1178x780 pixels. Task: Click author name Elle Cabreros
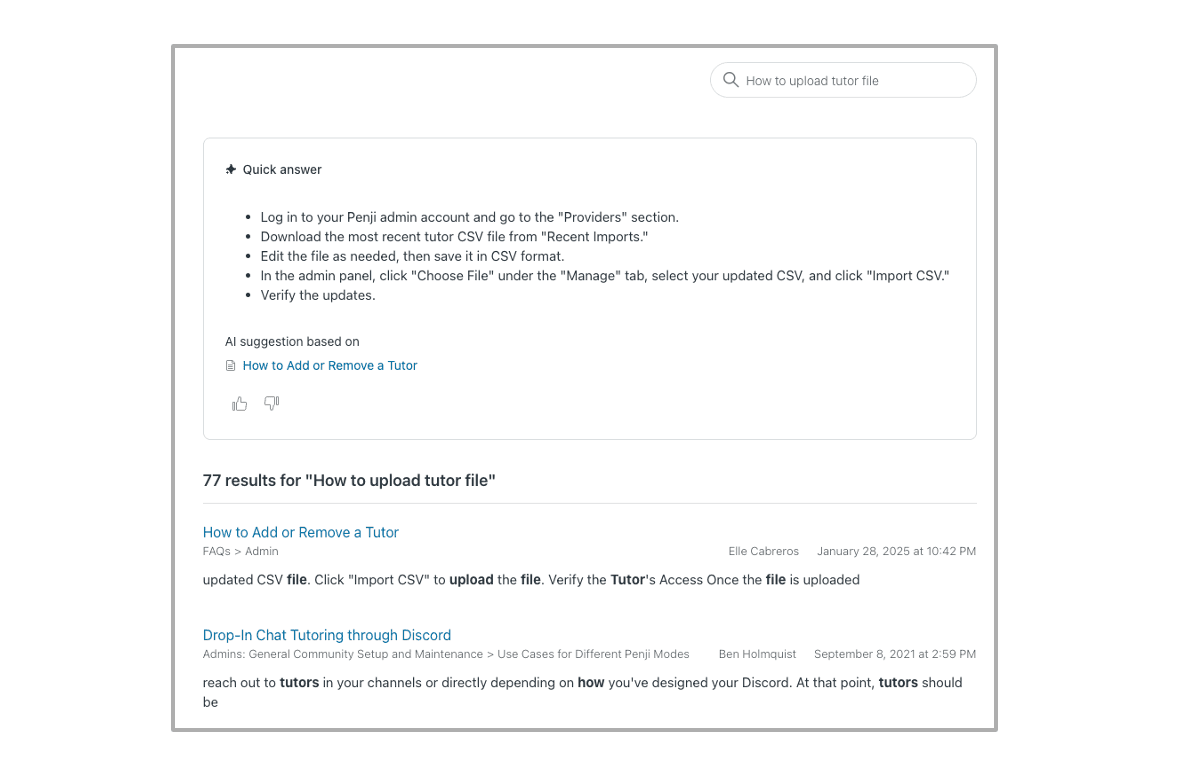point(763,551)
